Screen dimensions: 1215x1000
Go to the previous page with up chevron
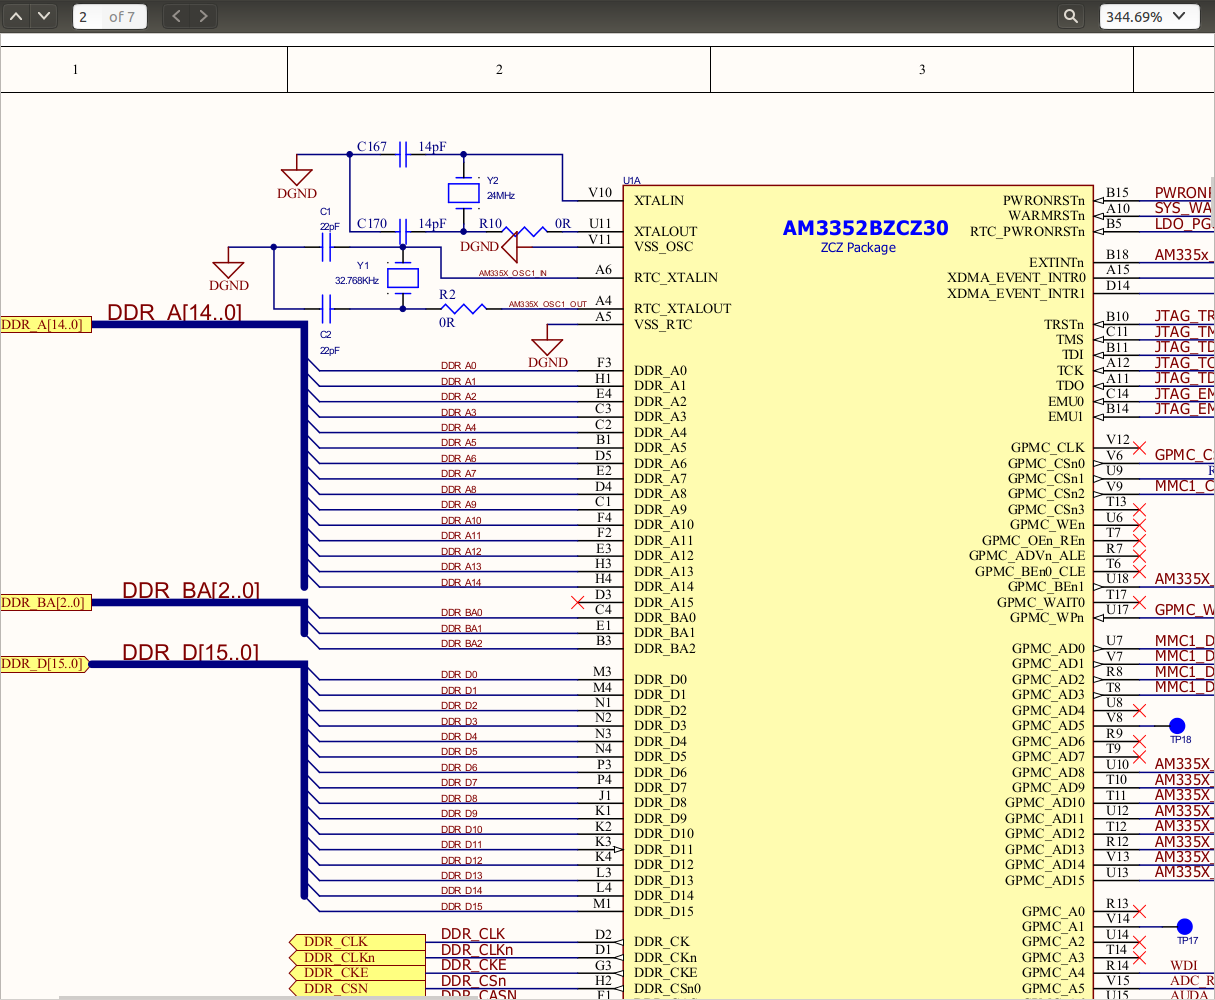click(x=17, y=16)
